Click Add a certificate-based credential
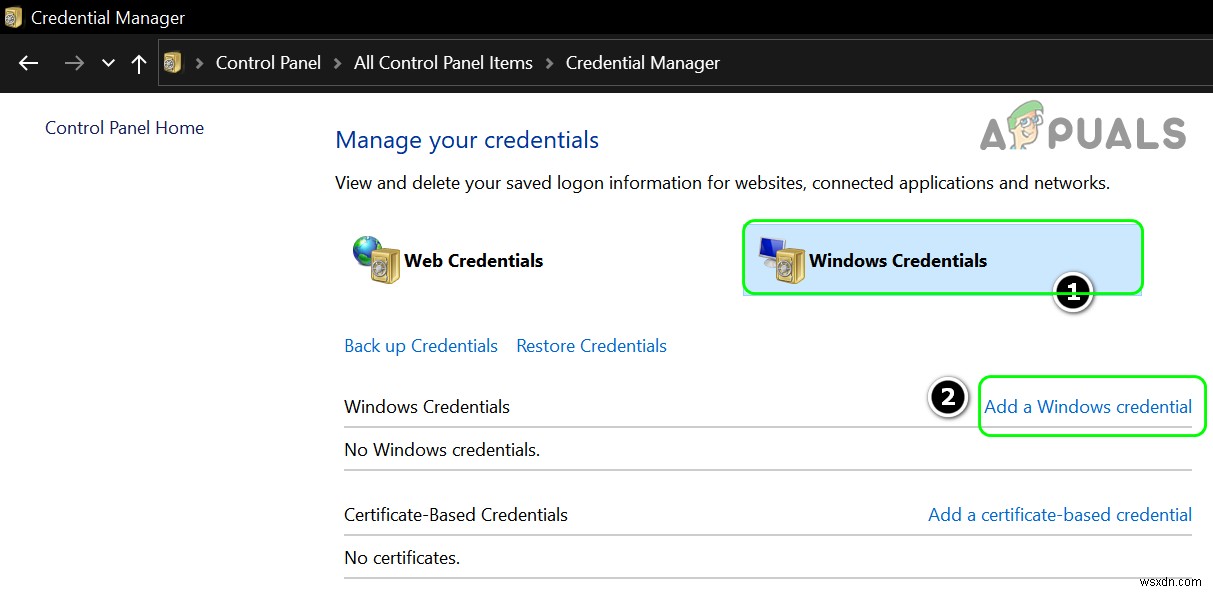Viewport: 1213px width, 592px height. coord(1060,515)
